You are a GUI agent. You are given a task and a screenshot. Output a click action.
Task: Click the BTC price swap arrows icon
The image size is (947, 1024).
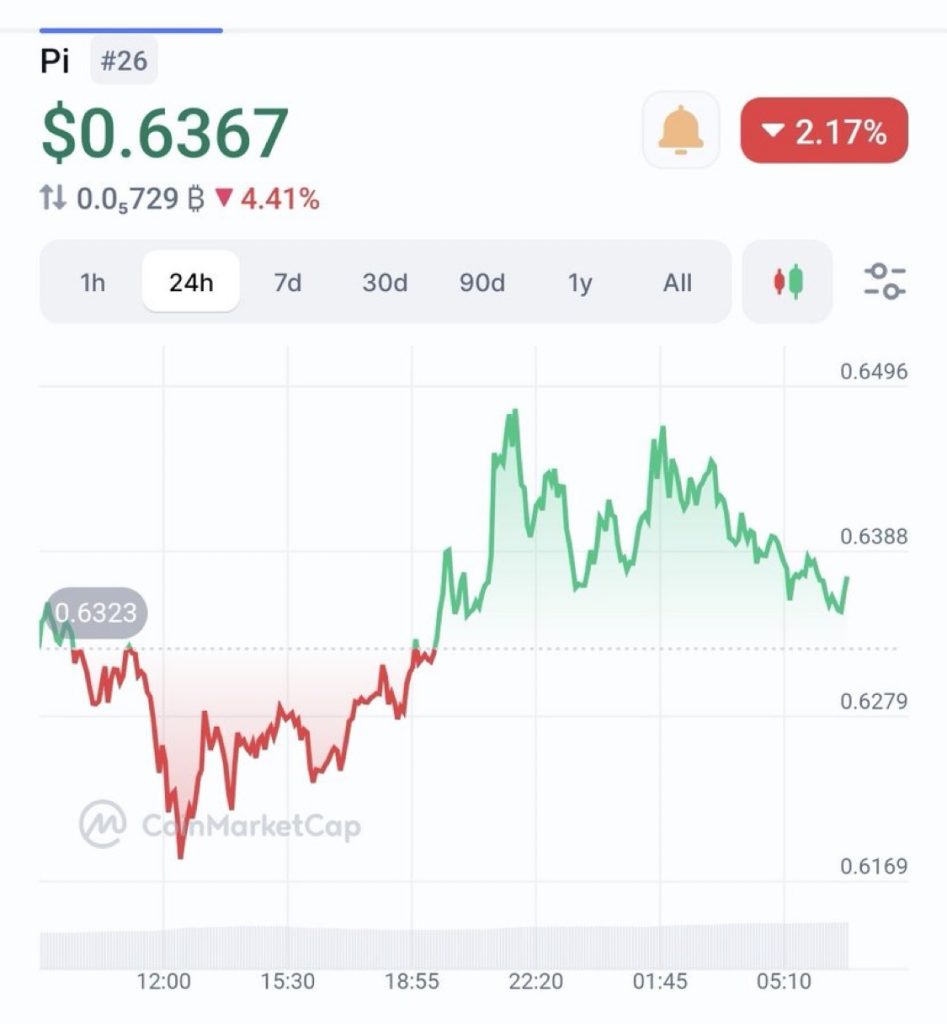tap(53, 198)
